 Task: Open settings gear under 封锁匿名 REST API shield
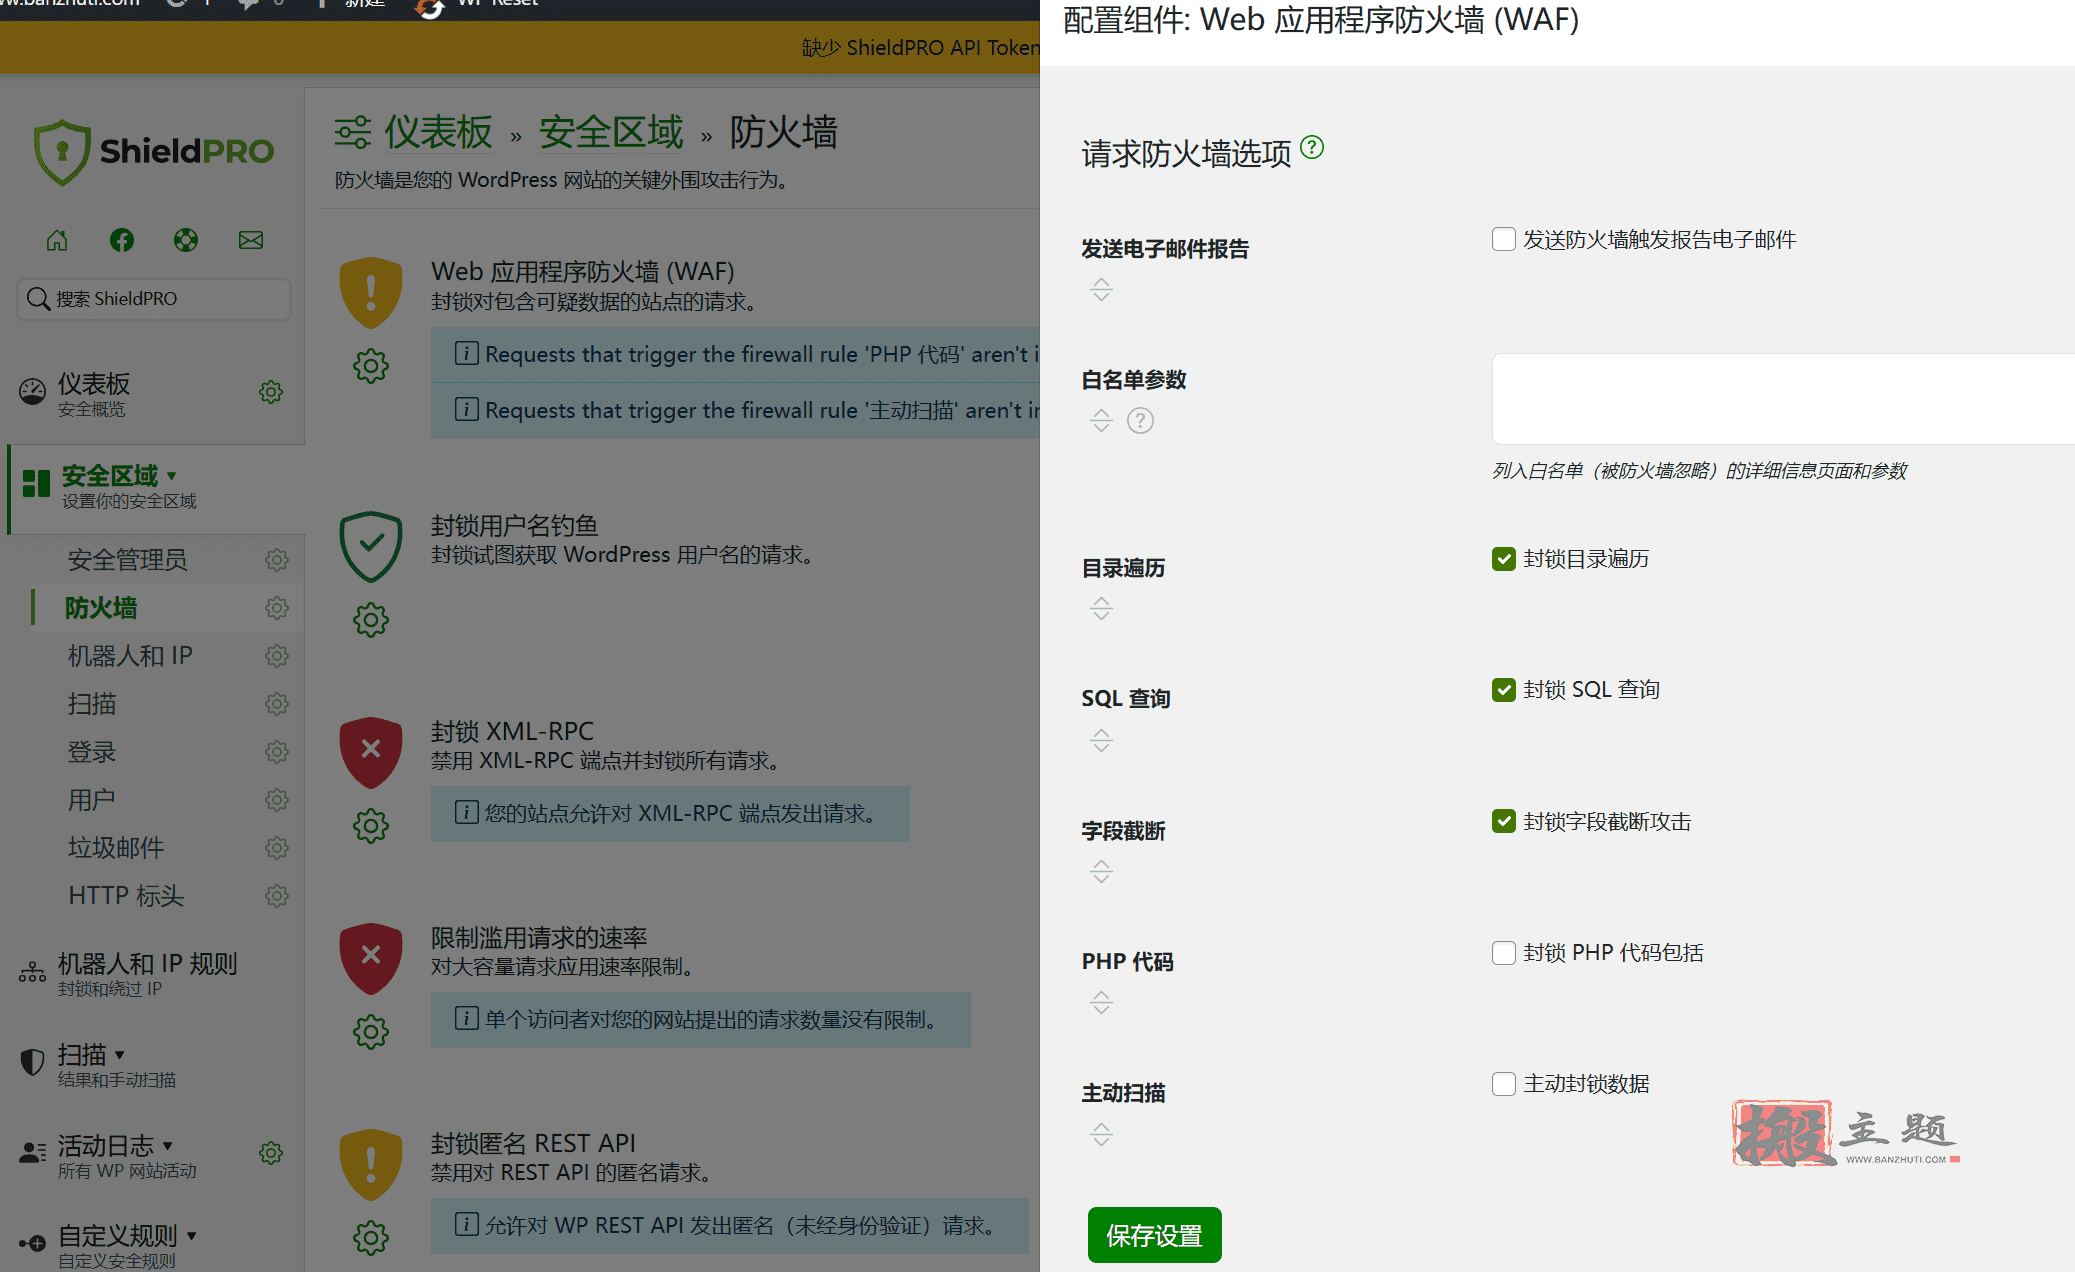click(x=371, y=1238)
